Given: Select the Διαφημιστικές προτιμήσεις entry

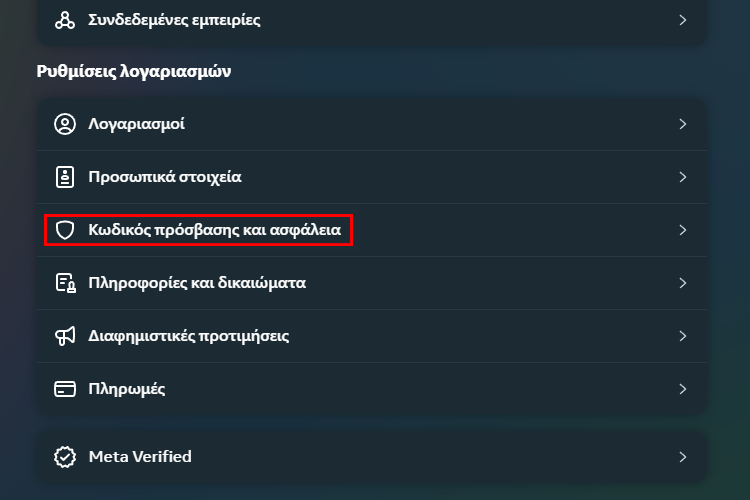Looking at the screenshot, I should tap(372, 336).
